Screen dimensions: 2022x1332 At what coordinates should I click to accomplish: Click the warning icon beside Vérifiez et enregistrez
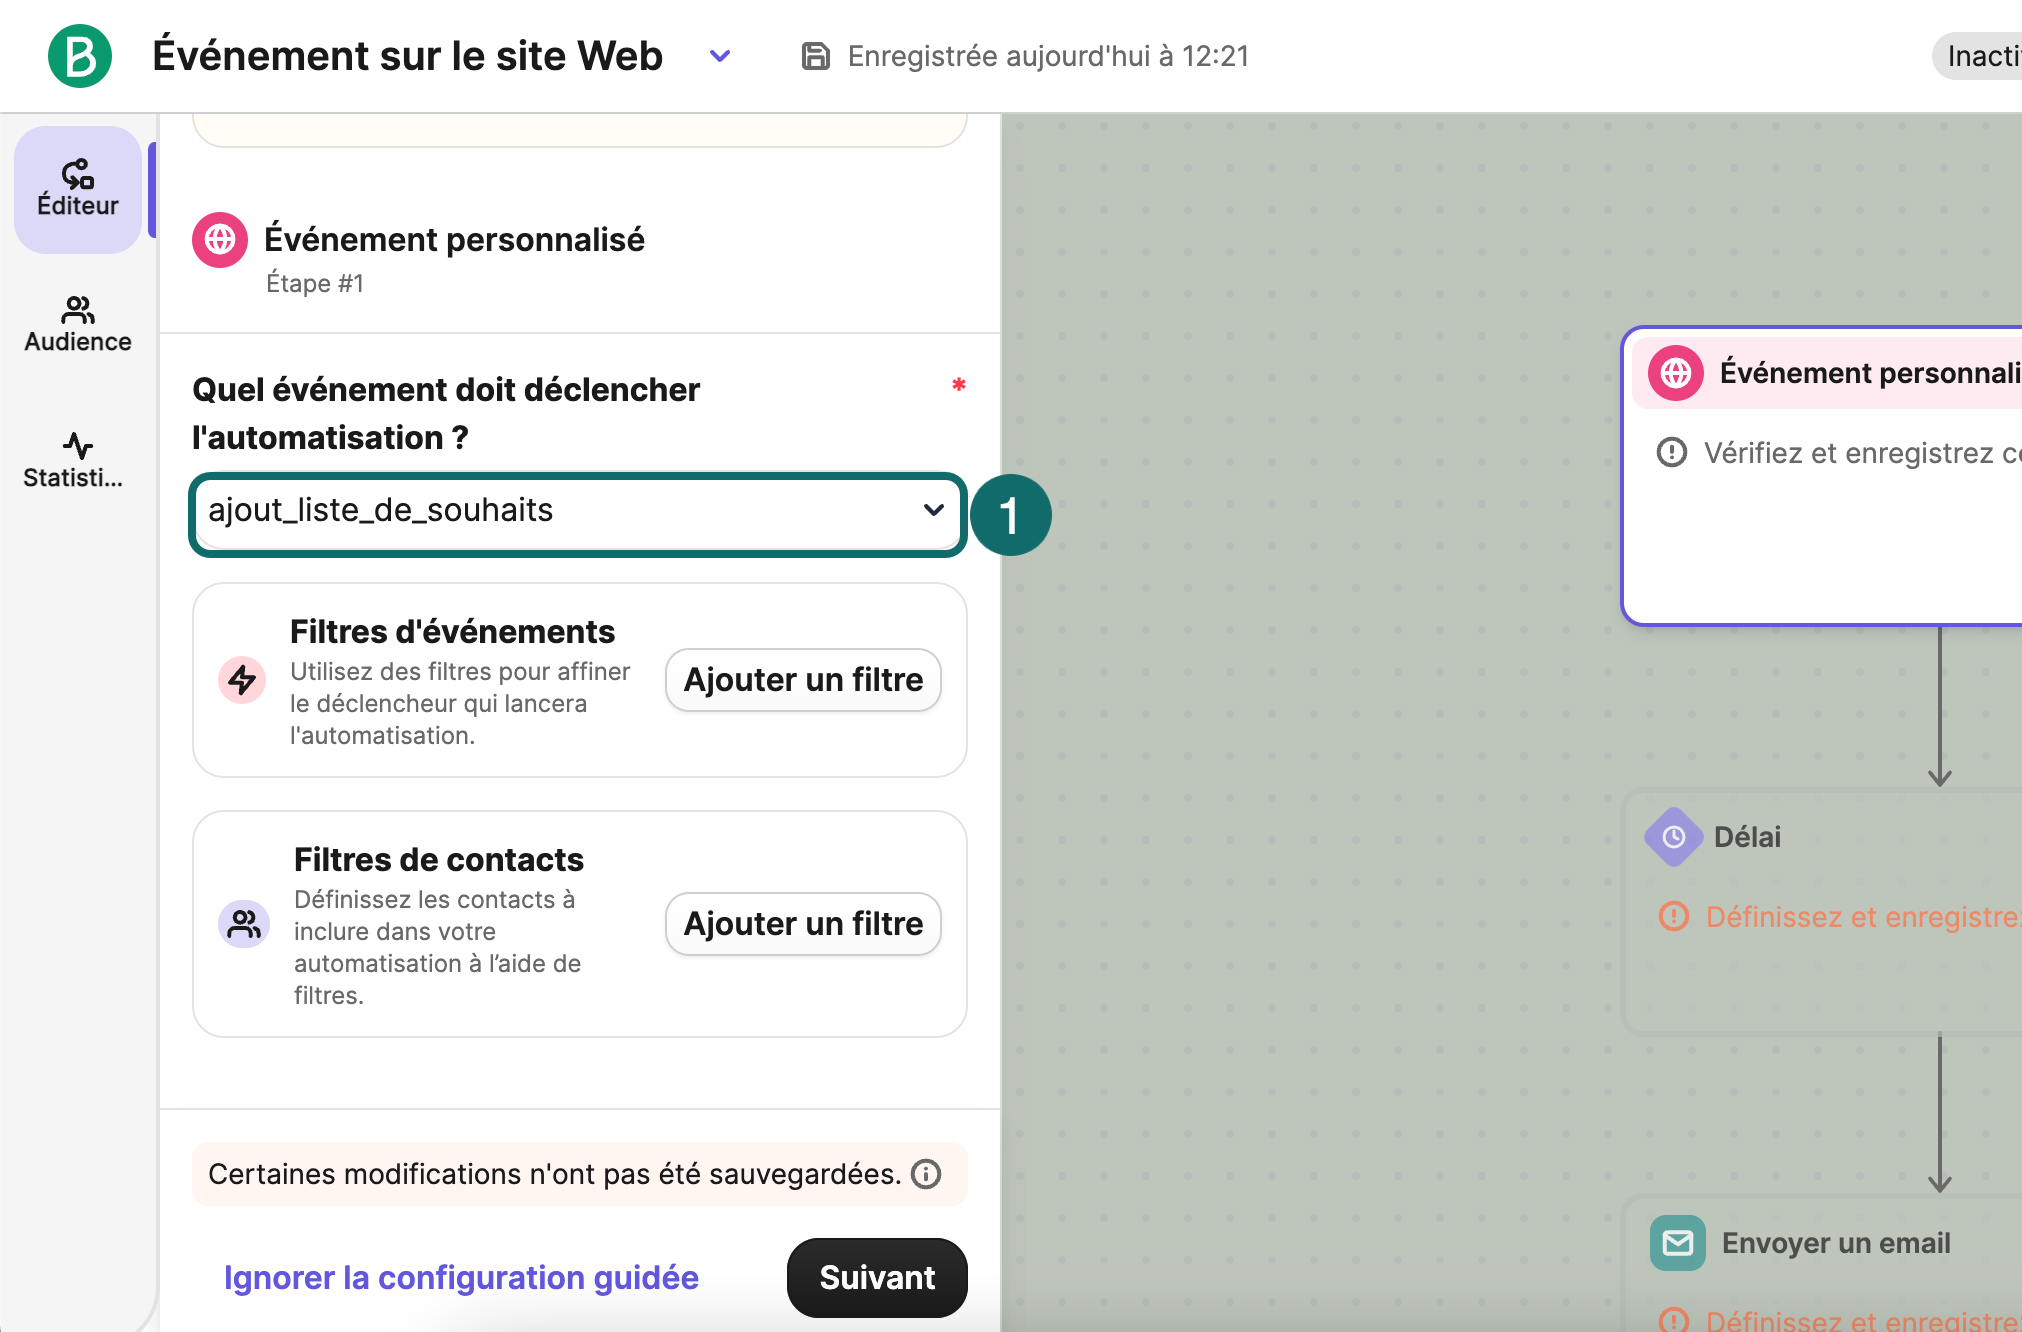(1672, 453)
